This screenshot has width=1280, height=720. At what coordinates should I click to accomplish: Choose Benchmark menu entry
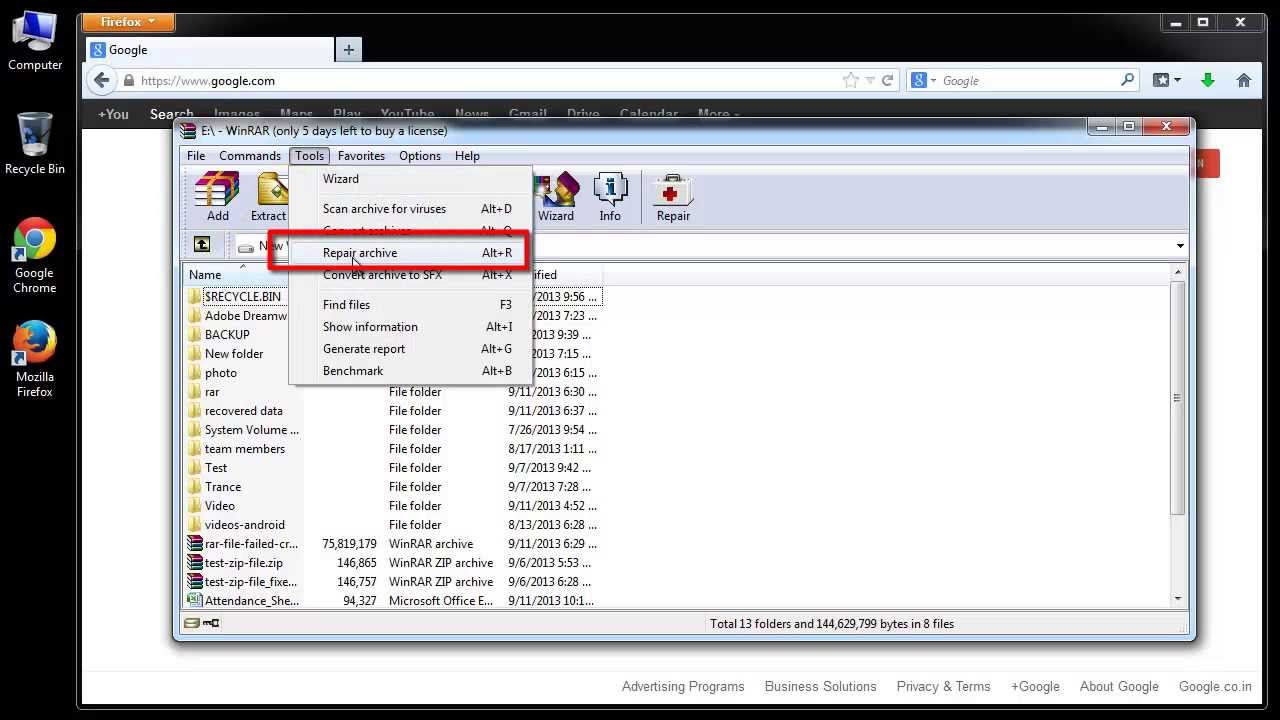pyautogui.click(x=411, y=371)
